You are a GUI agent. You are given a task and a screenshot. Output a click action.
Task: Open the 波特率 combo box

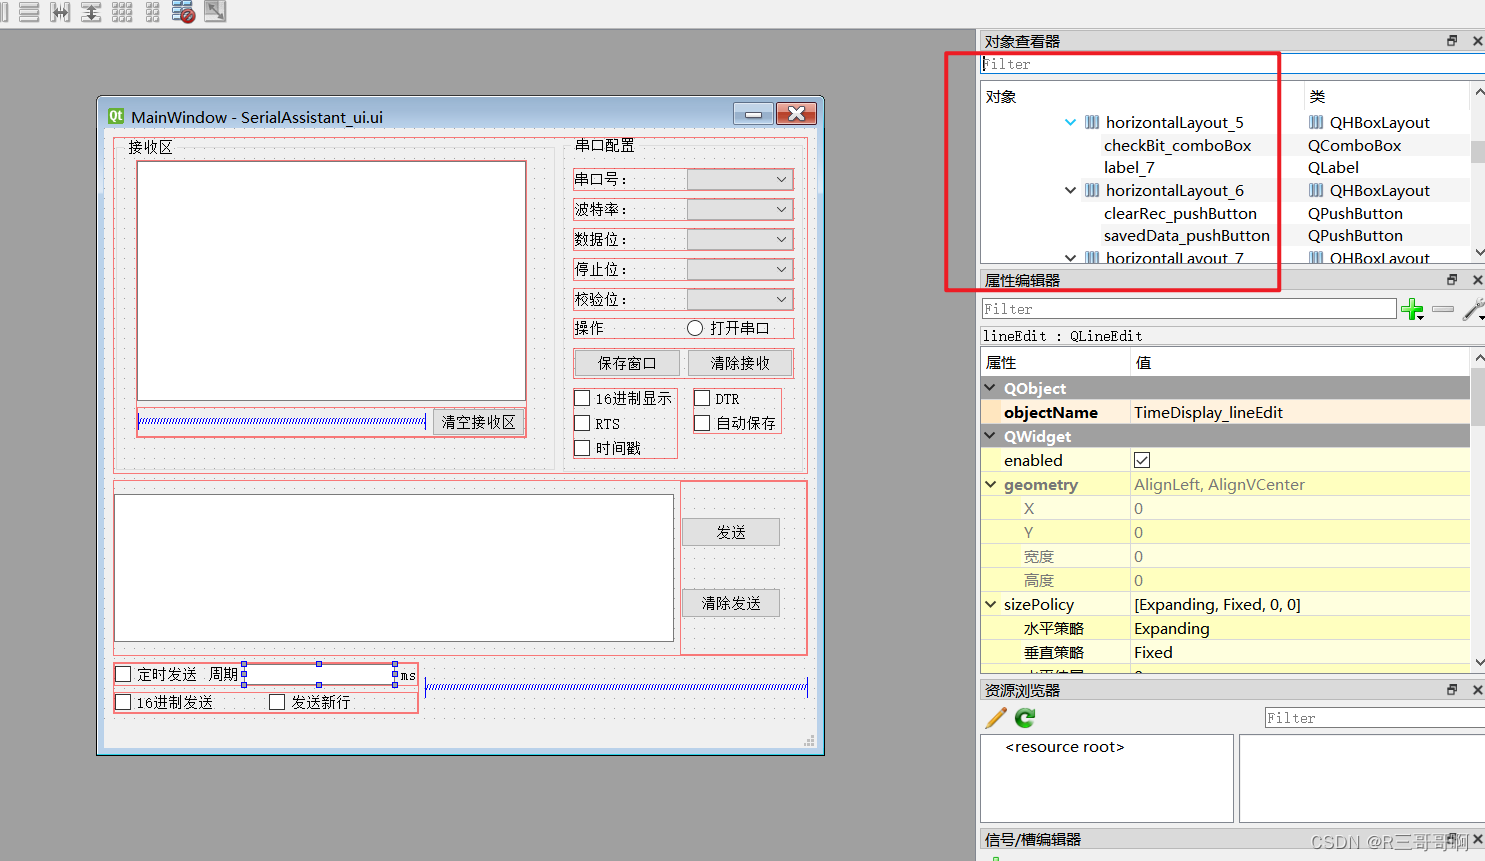[740, 209]
